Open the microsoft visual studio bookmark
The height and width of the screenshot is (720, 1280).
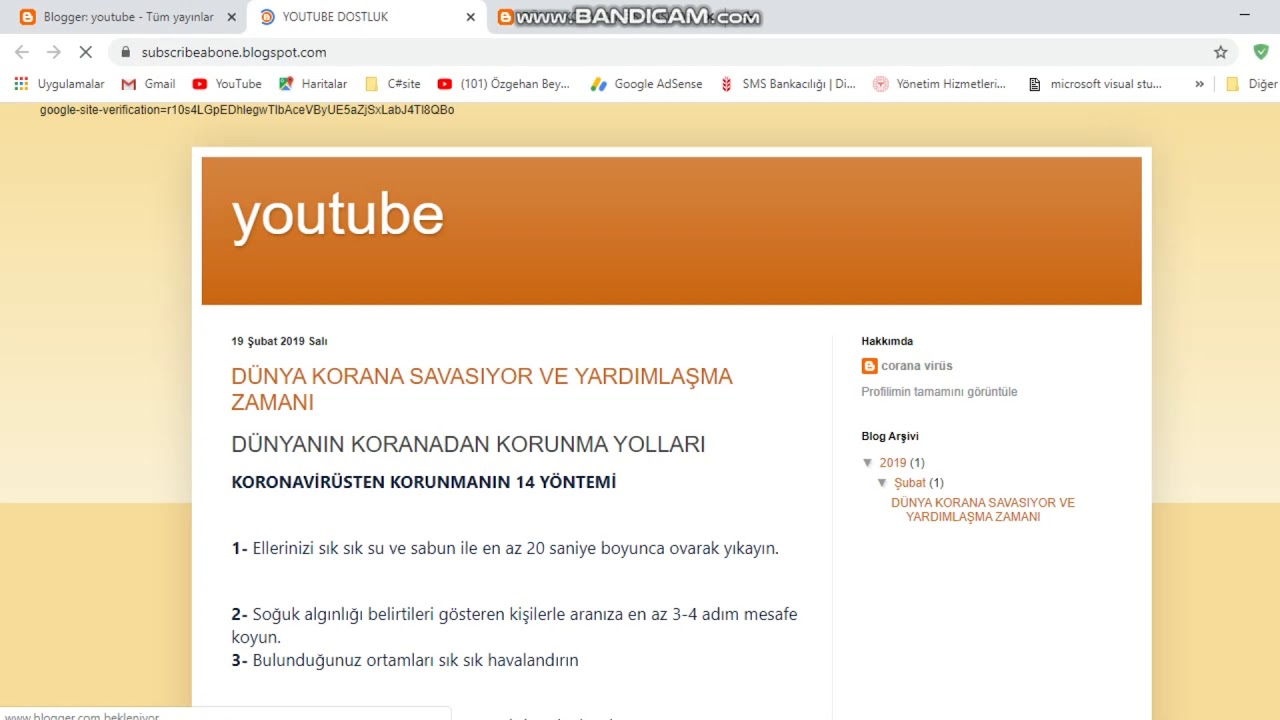point(1095,84)
